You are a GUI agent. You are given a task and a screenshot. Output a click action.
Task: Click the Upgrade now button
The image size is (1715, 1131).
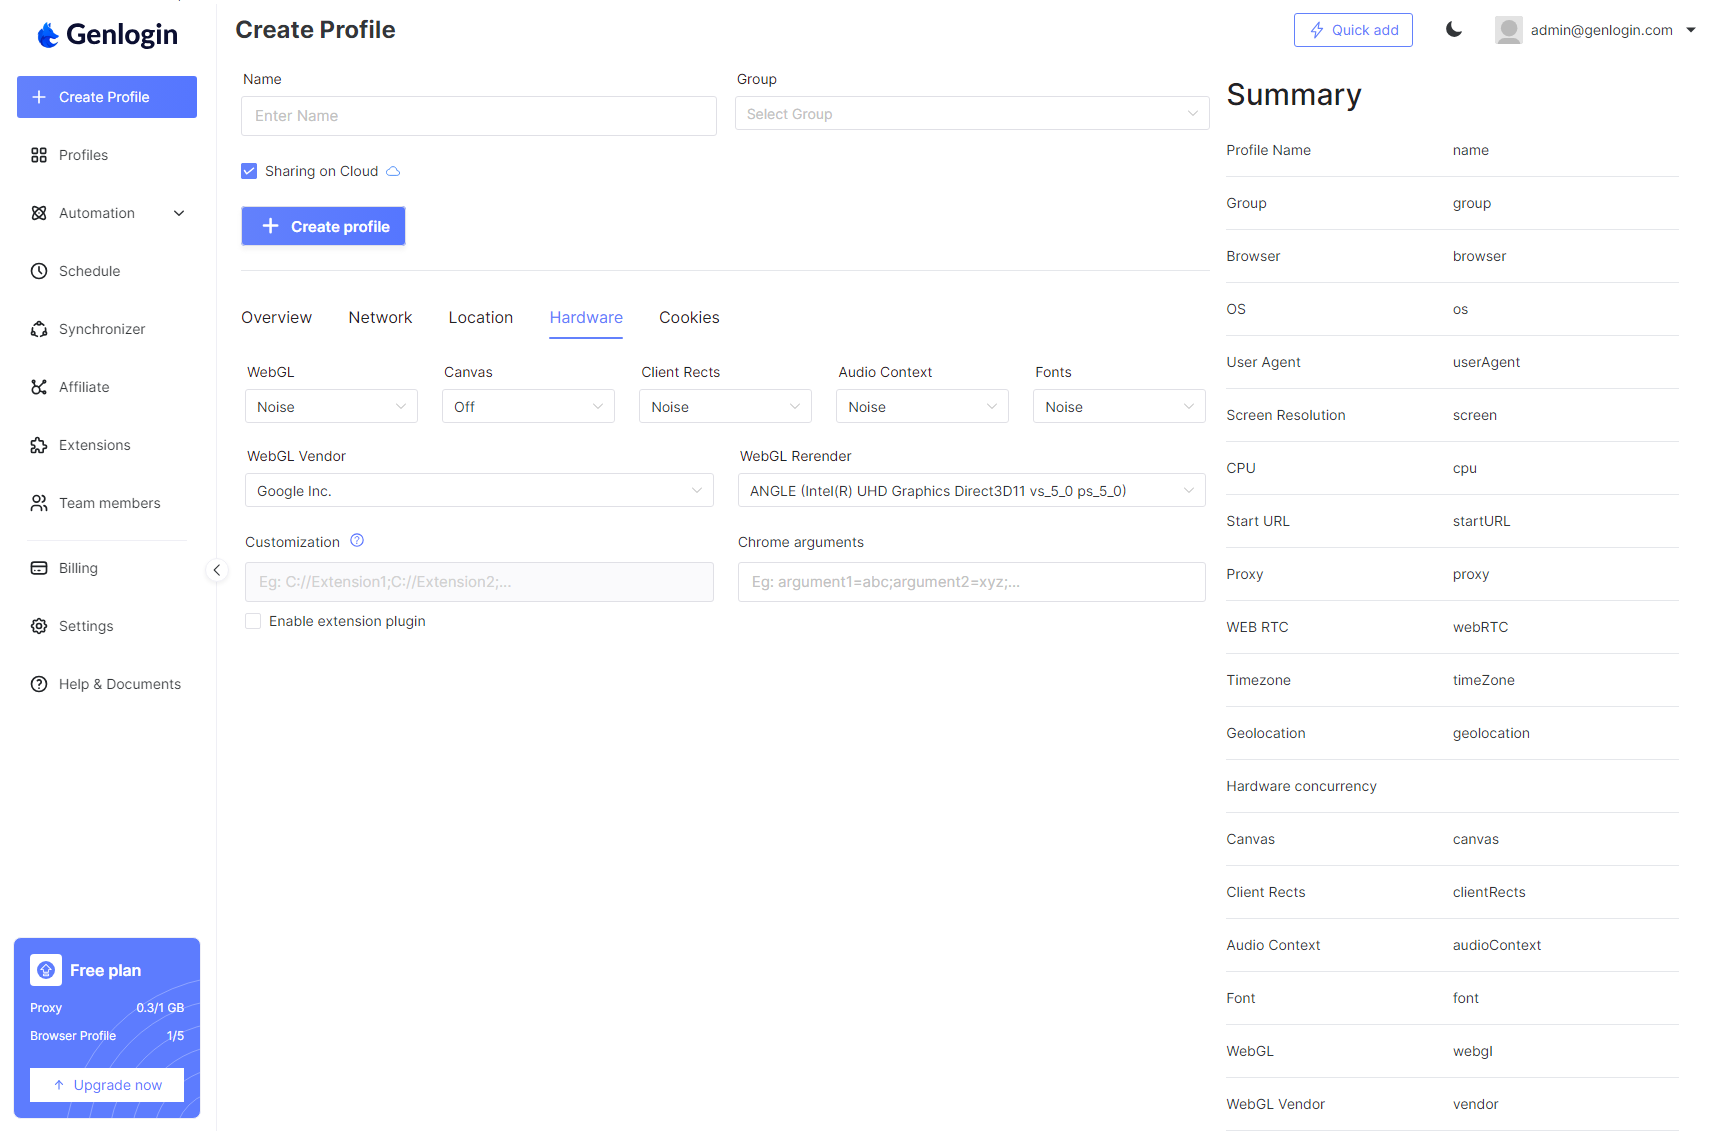click(107, 1085)
